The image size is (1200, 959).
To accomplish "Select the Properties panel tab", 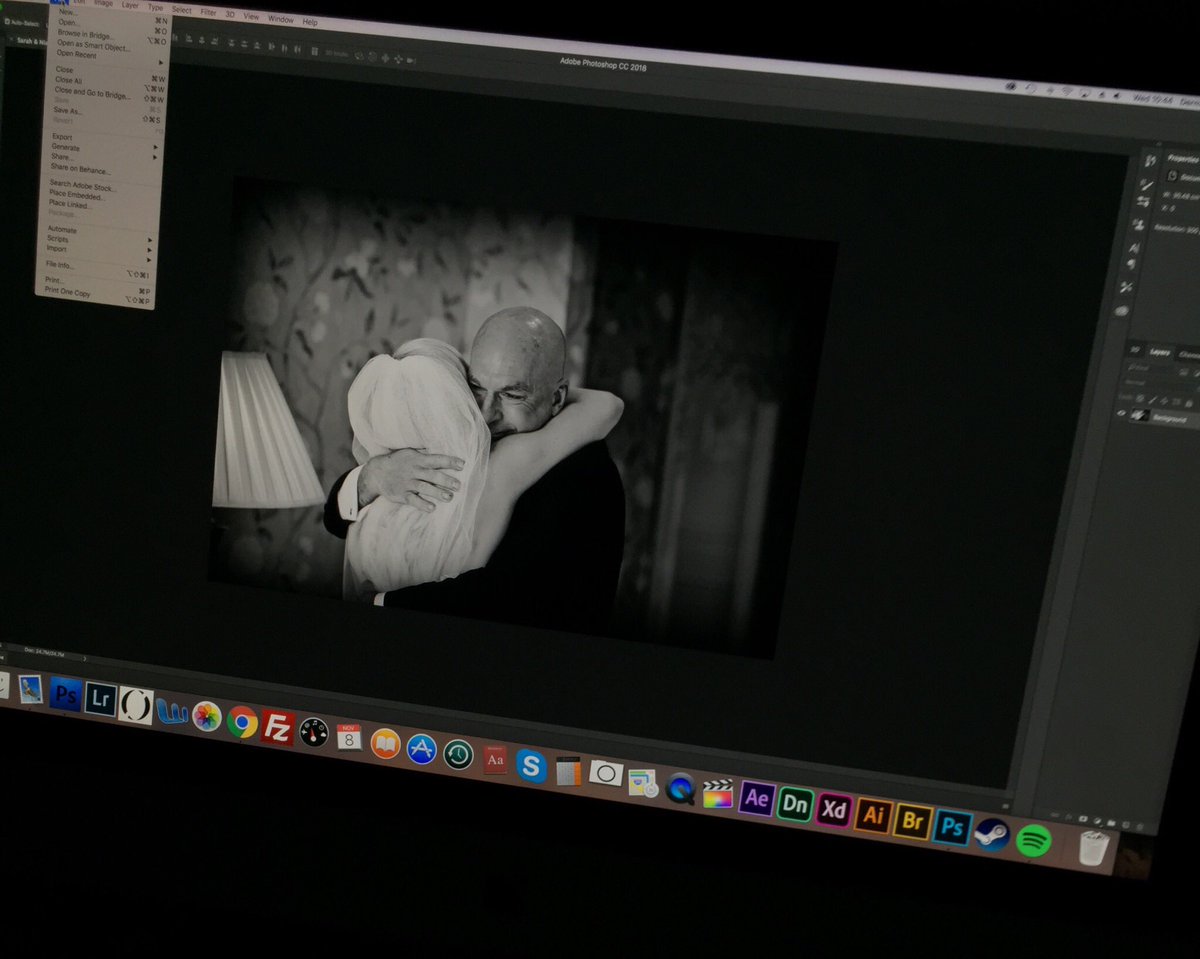I will click(1184, 159).
